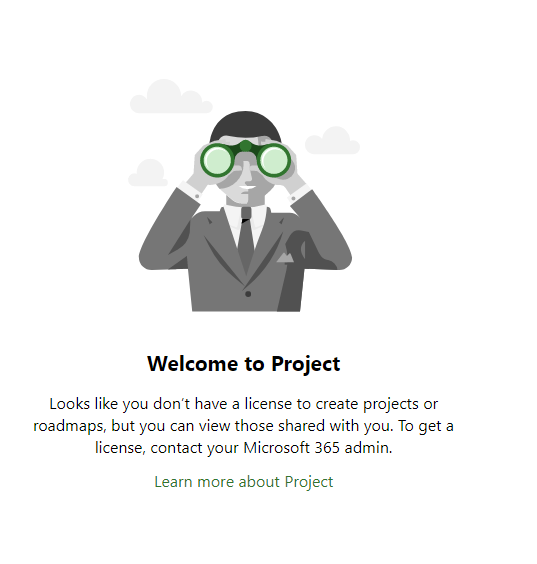The height and width of the screenshot is (564, 537).
Task: Click the man's smiling mouth
Action: click(248, 187)
